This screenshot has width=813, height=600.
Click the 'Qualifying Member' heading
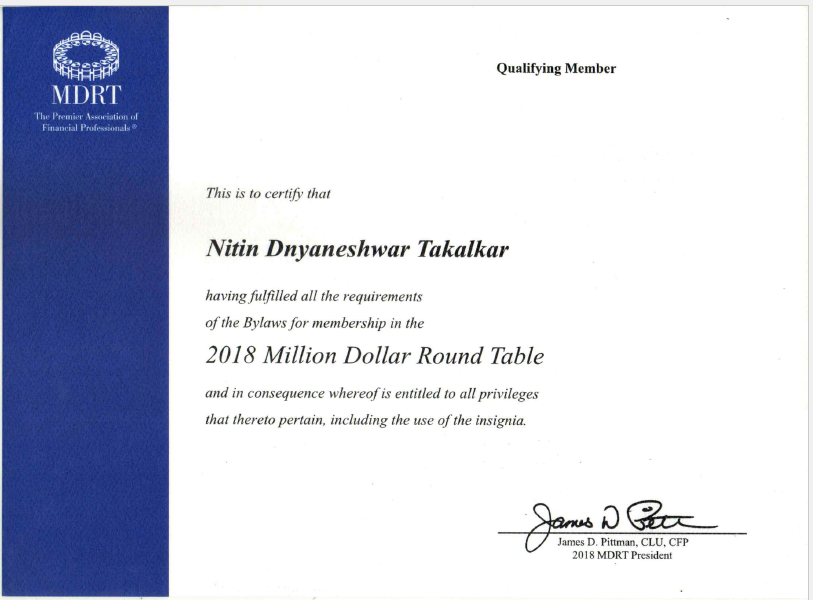(556, 69)
